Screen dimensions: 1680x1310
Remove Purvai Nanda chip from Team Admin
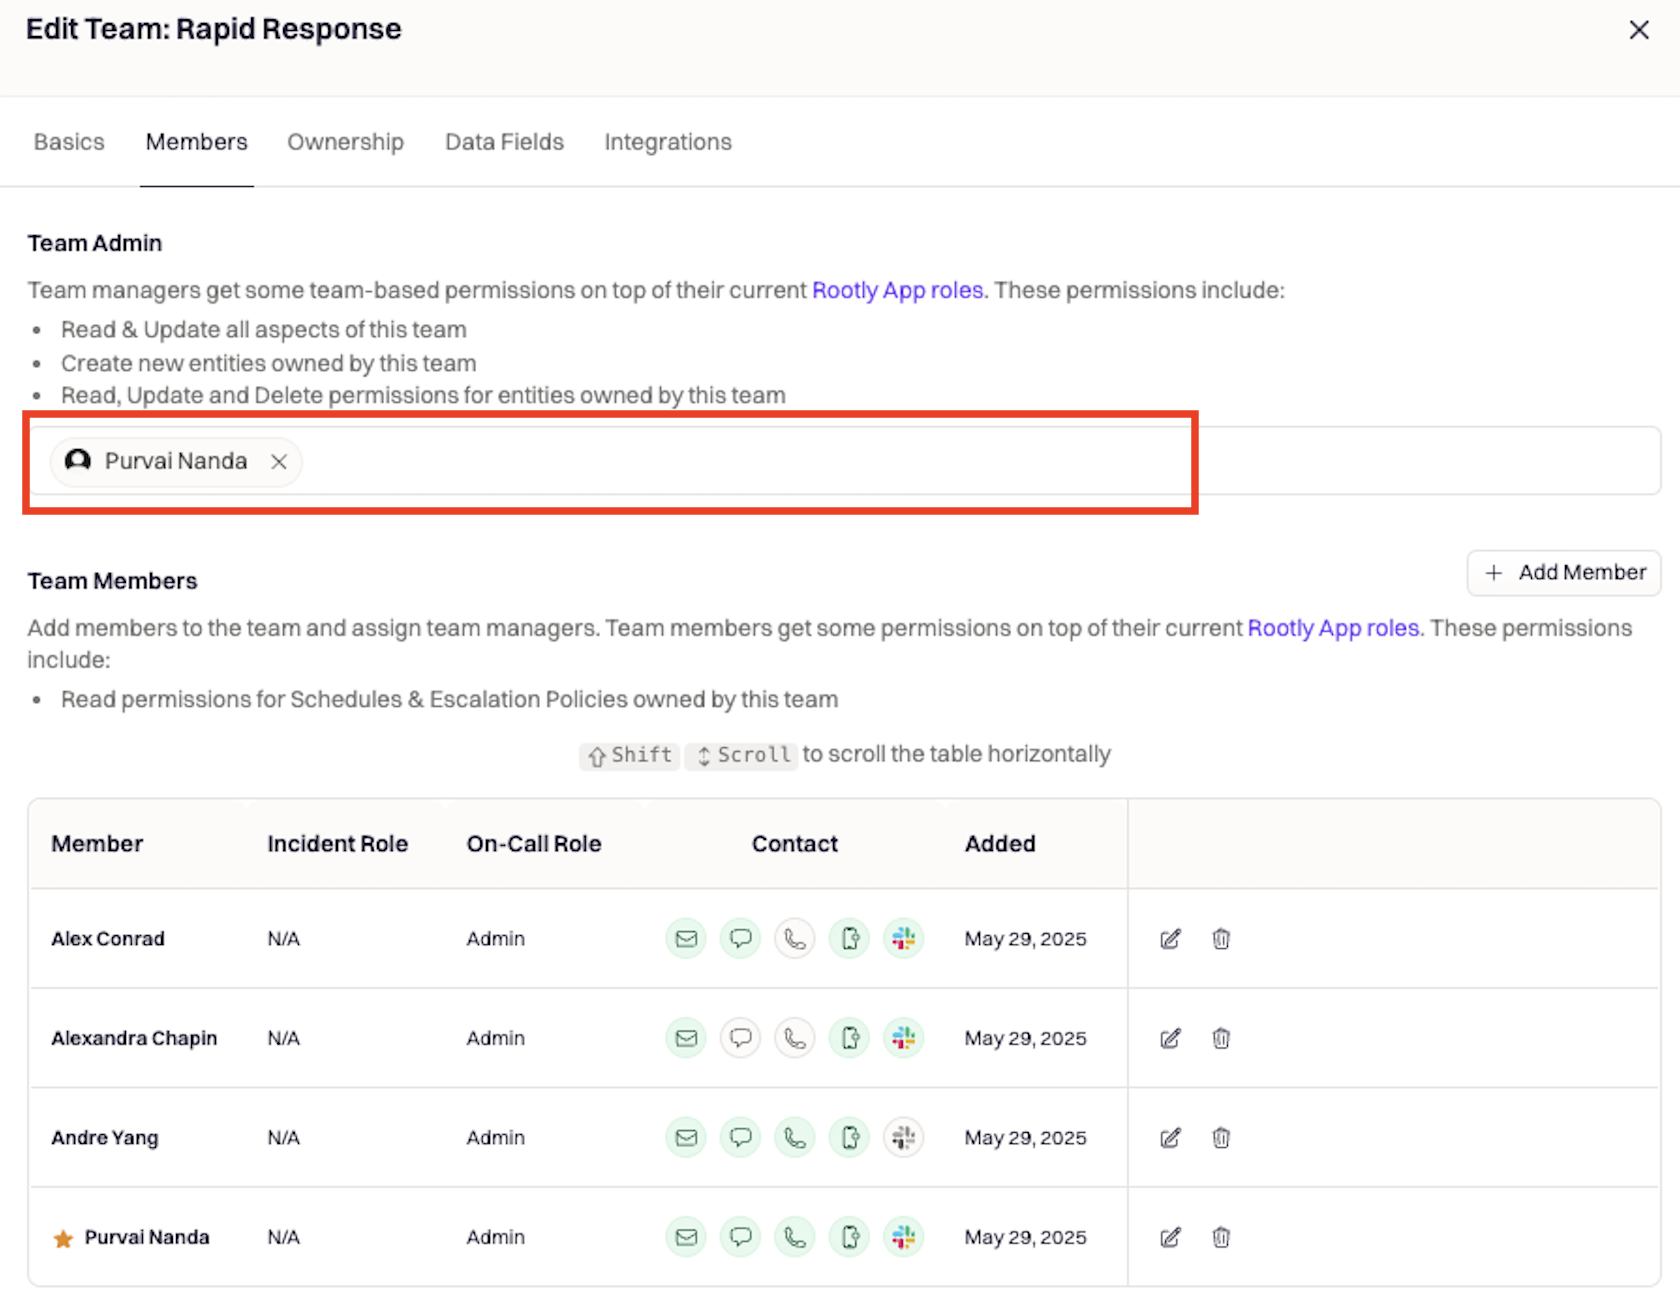click(x=279, y=461)
